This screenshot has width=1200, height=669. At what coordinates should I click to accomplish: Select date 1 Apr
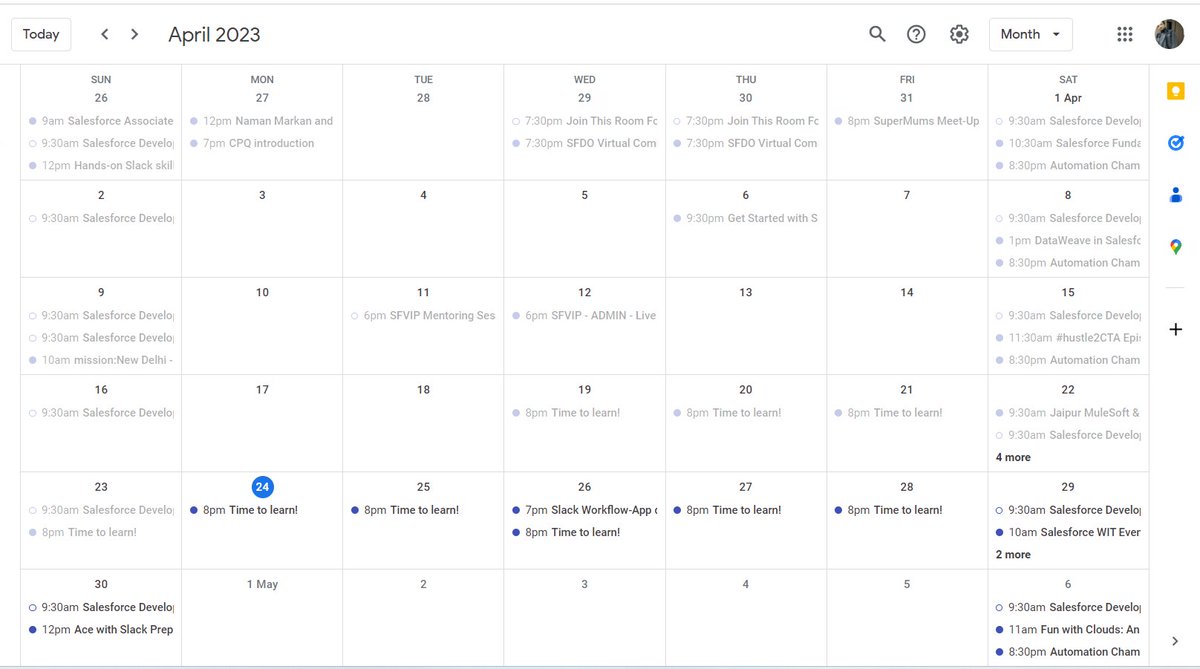pos(1068,98)
